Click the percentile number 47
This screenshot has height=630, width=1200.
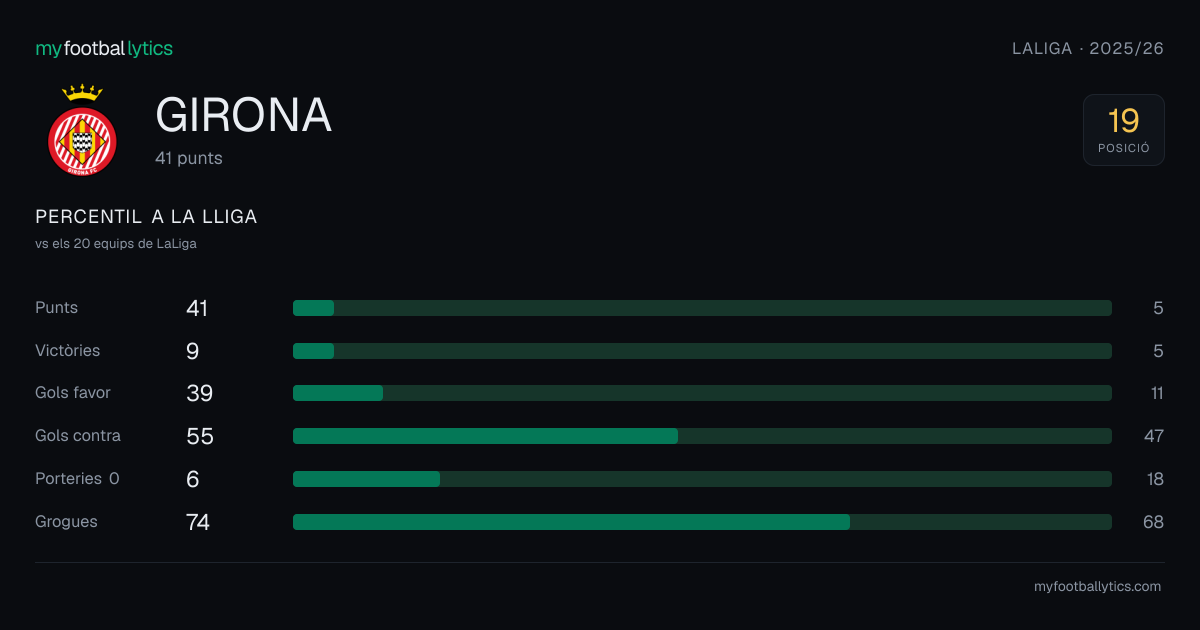(1153, 436)
